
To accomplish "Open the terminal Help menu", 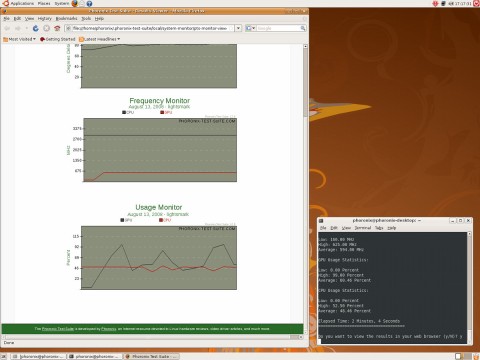I will pos(392,228).
